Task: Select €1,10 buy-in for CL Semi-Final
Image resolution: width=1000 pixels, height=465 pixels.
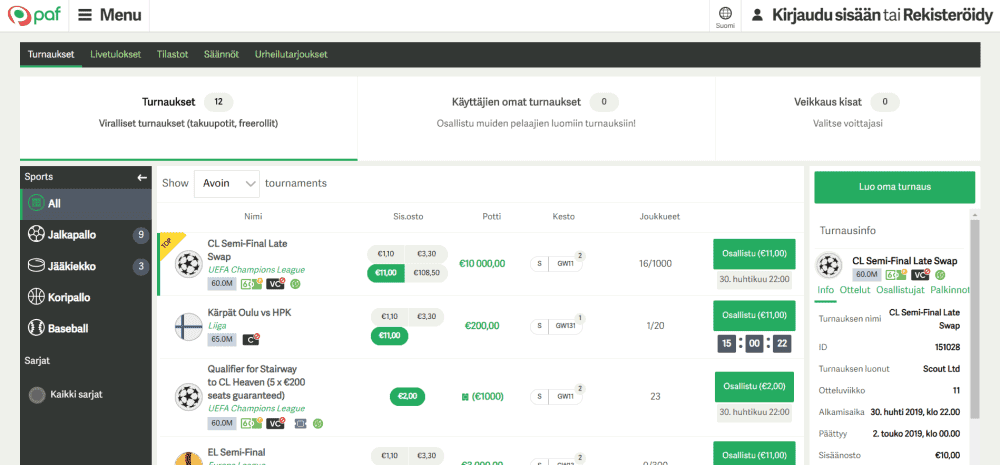Action: coord(386,254)
